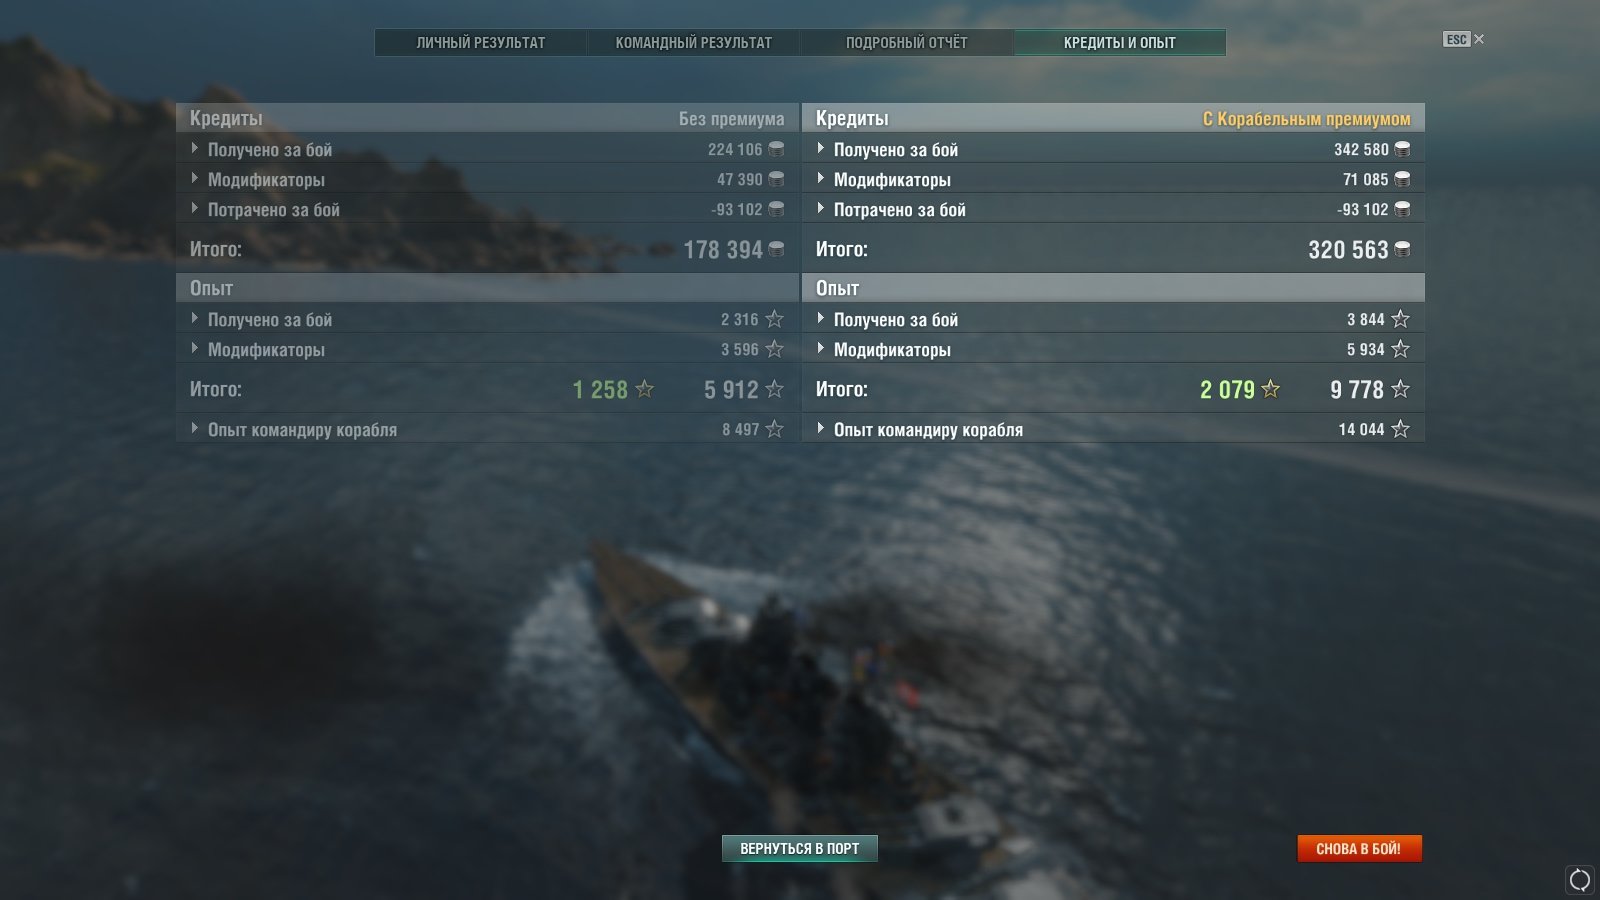The image size is (1600, 900).
Task: Switch to 'Командный результат' tab
Action: pos(693,42)
